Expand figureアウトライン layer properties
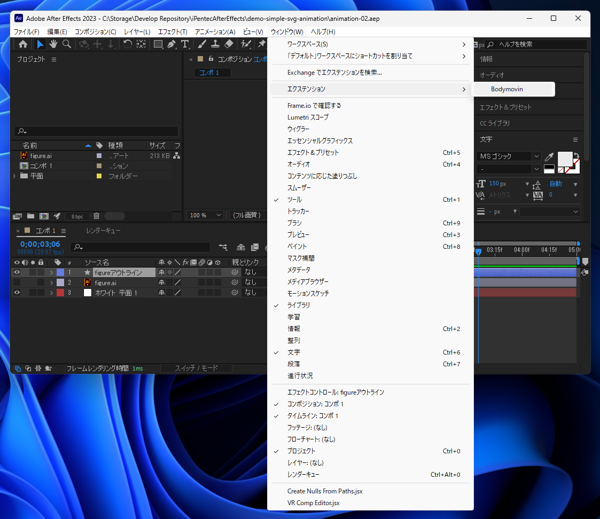This screenshot has width=600, height=519. pyautogui.click(x=52, y=273)
